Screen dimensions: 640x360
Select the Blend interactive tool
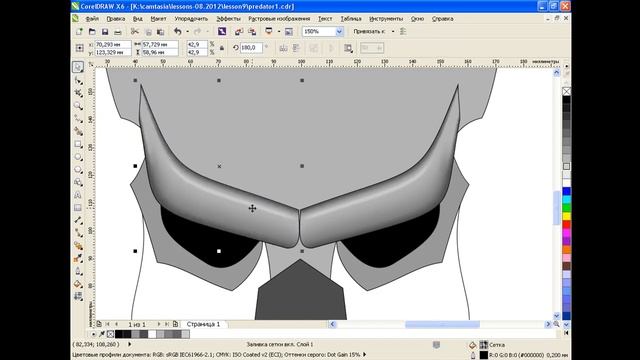click(x=78, y=245)
